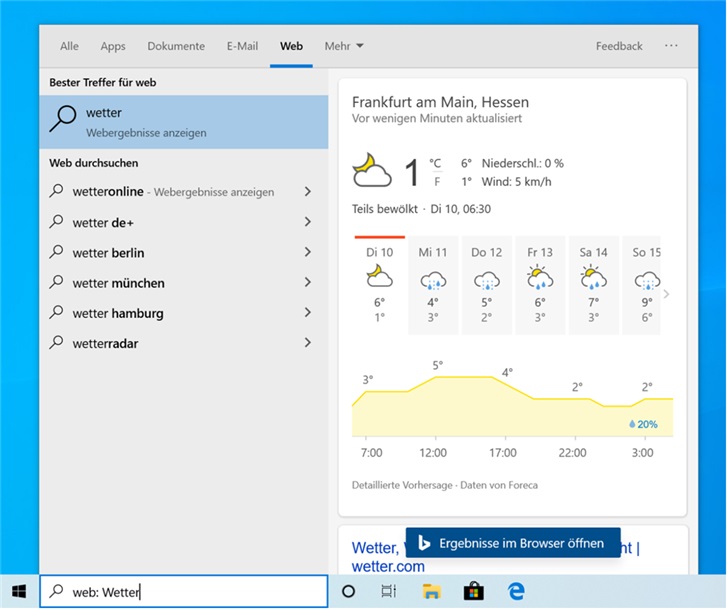
Task: Open more options ellipsis menu
Action: coord(671,46)
